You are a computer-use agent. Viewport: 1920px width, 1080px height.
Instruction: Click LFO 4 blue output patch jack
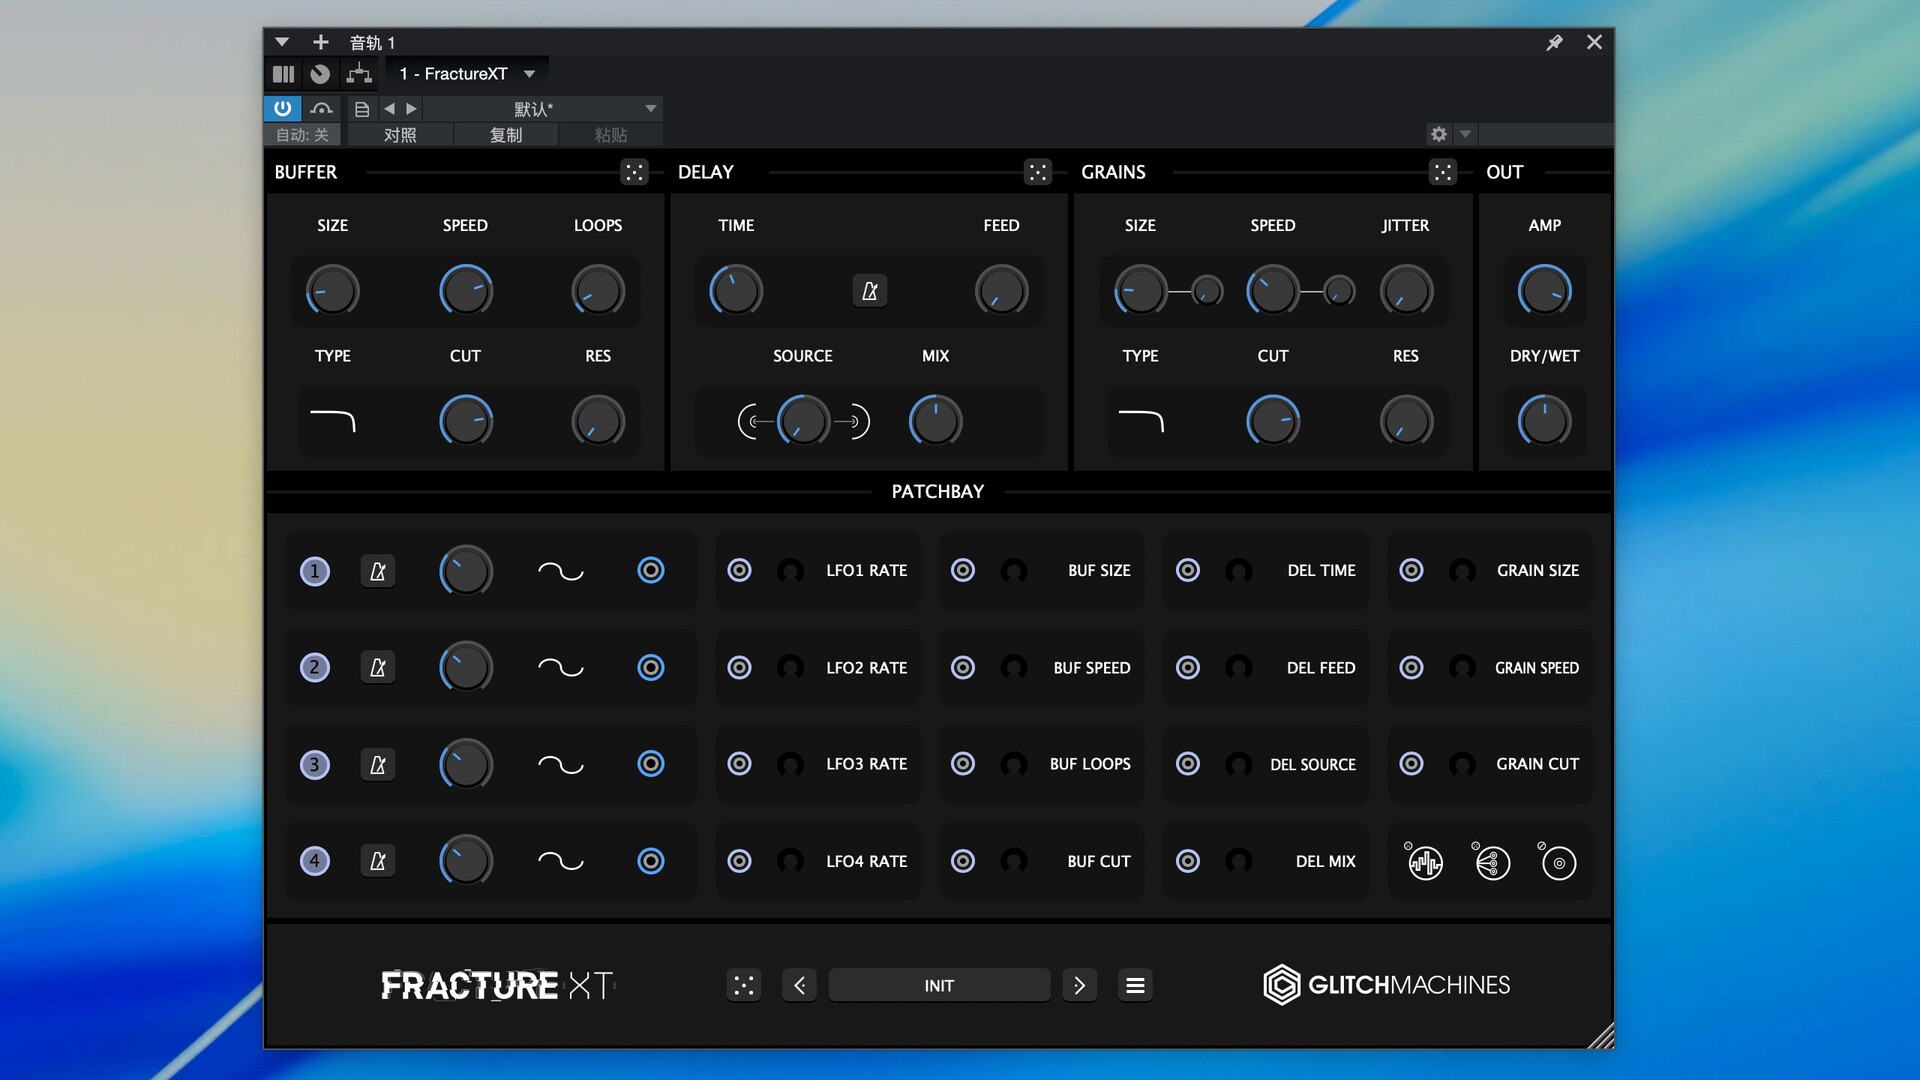[650, 860]
